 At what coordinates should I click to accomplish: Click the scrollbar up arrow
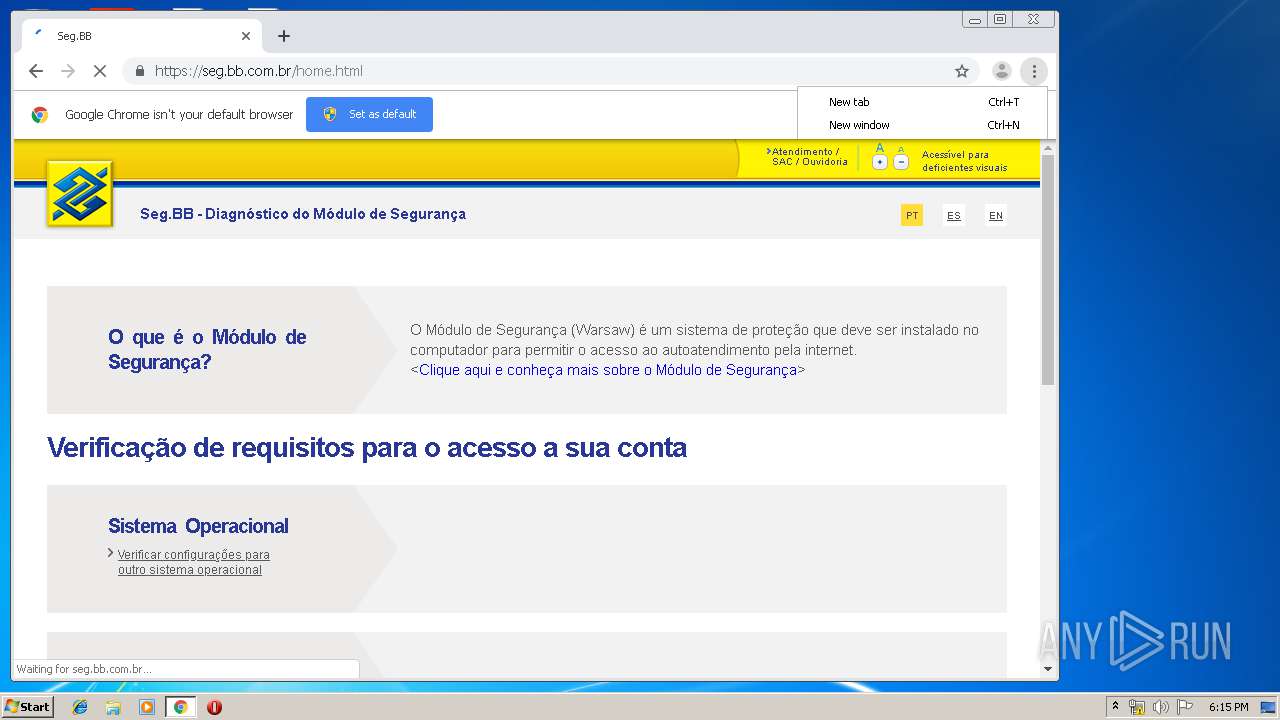[x=1048, y=148]
